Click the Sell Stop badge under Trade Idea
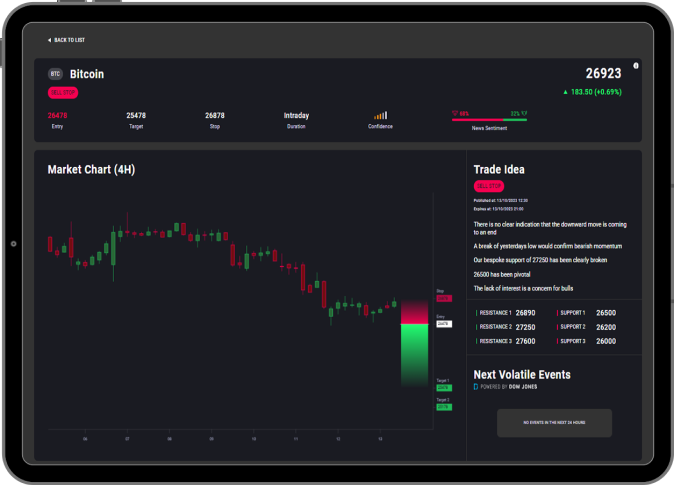The width and height of the screenshot is (674, 485). [488, 186]
